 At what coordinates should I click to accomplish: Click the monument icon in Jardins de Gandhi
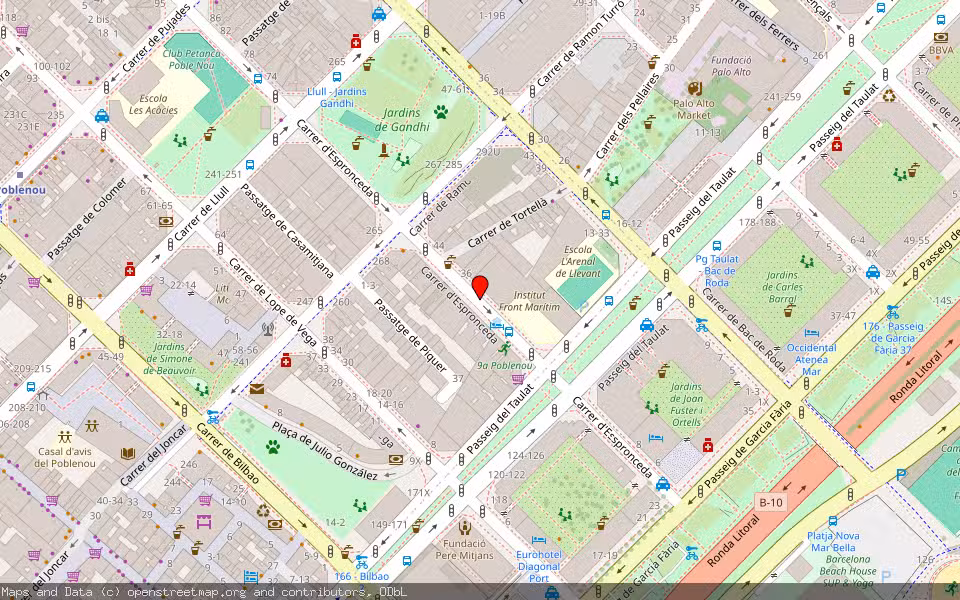tap(384, 150)
